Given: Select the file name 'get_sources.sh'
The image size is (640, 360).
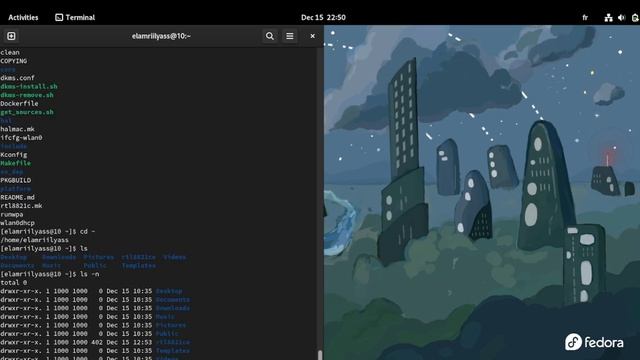Looking at the screenshot, I should 27,112.
